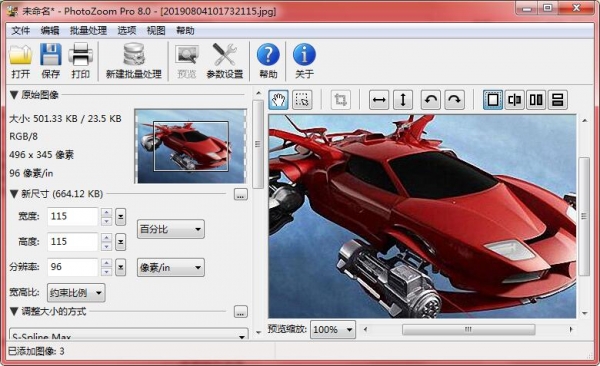Screen dimensions: 600x366
Task: Click preview scroll left arrow
Action: click(365, 330)
